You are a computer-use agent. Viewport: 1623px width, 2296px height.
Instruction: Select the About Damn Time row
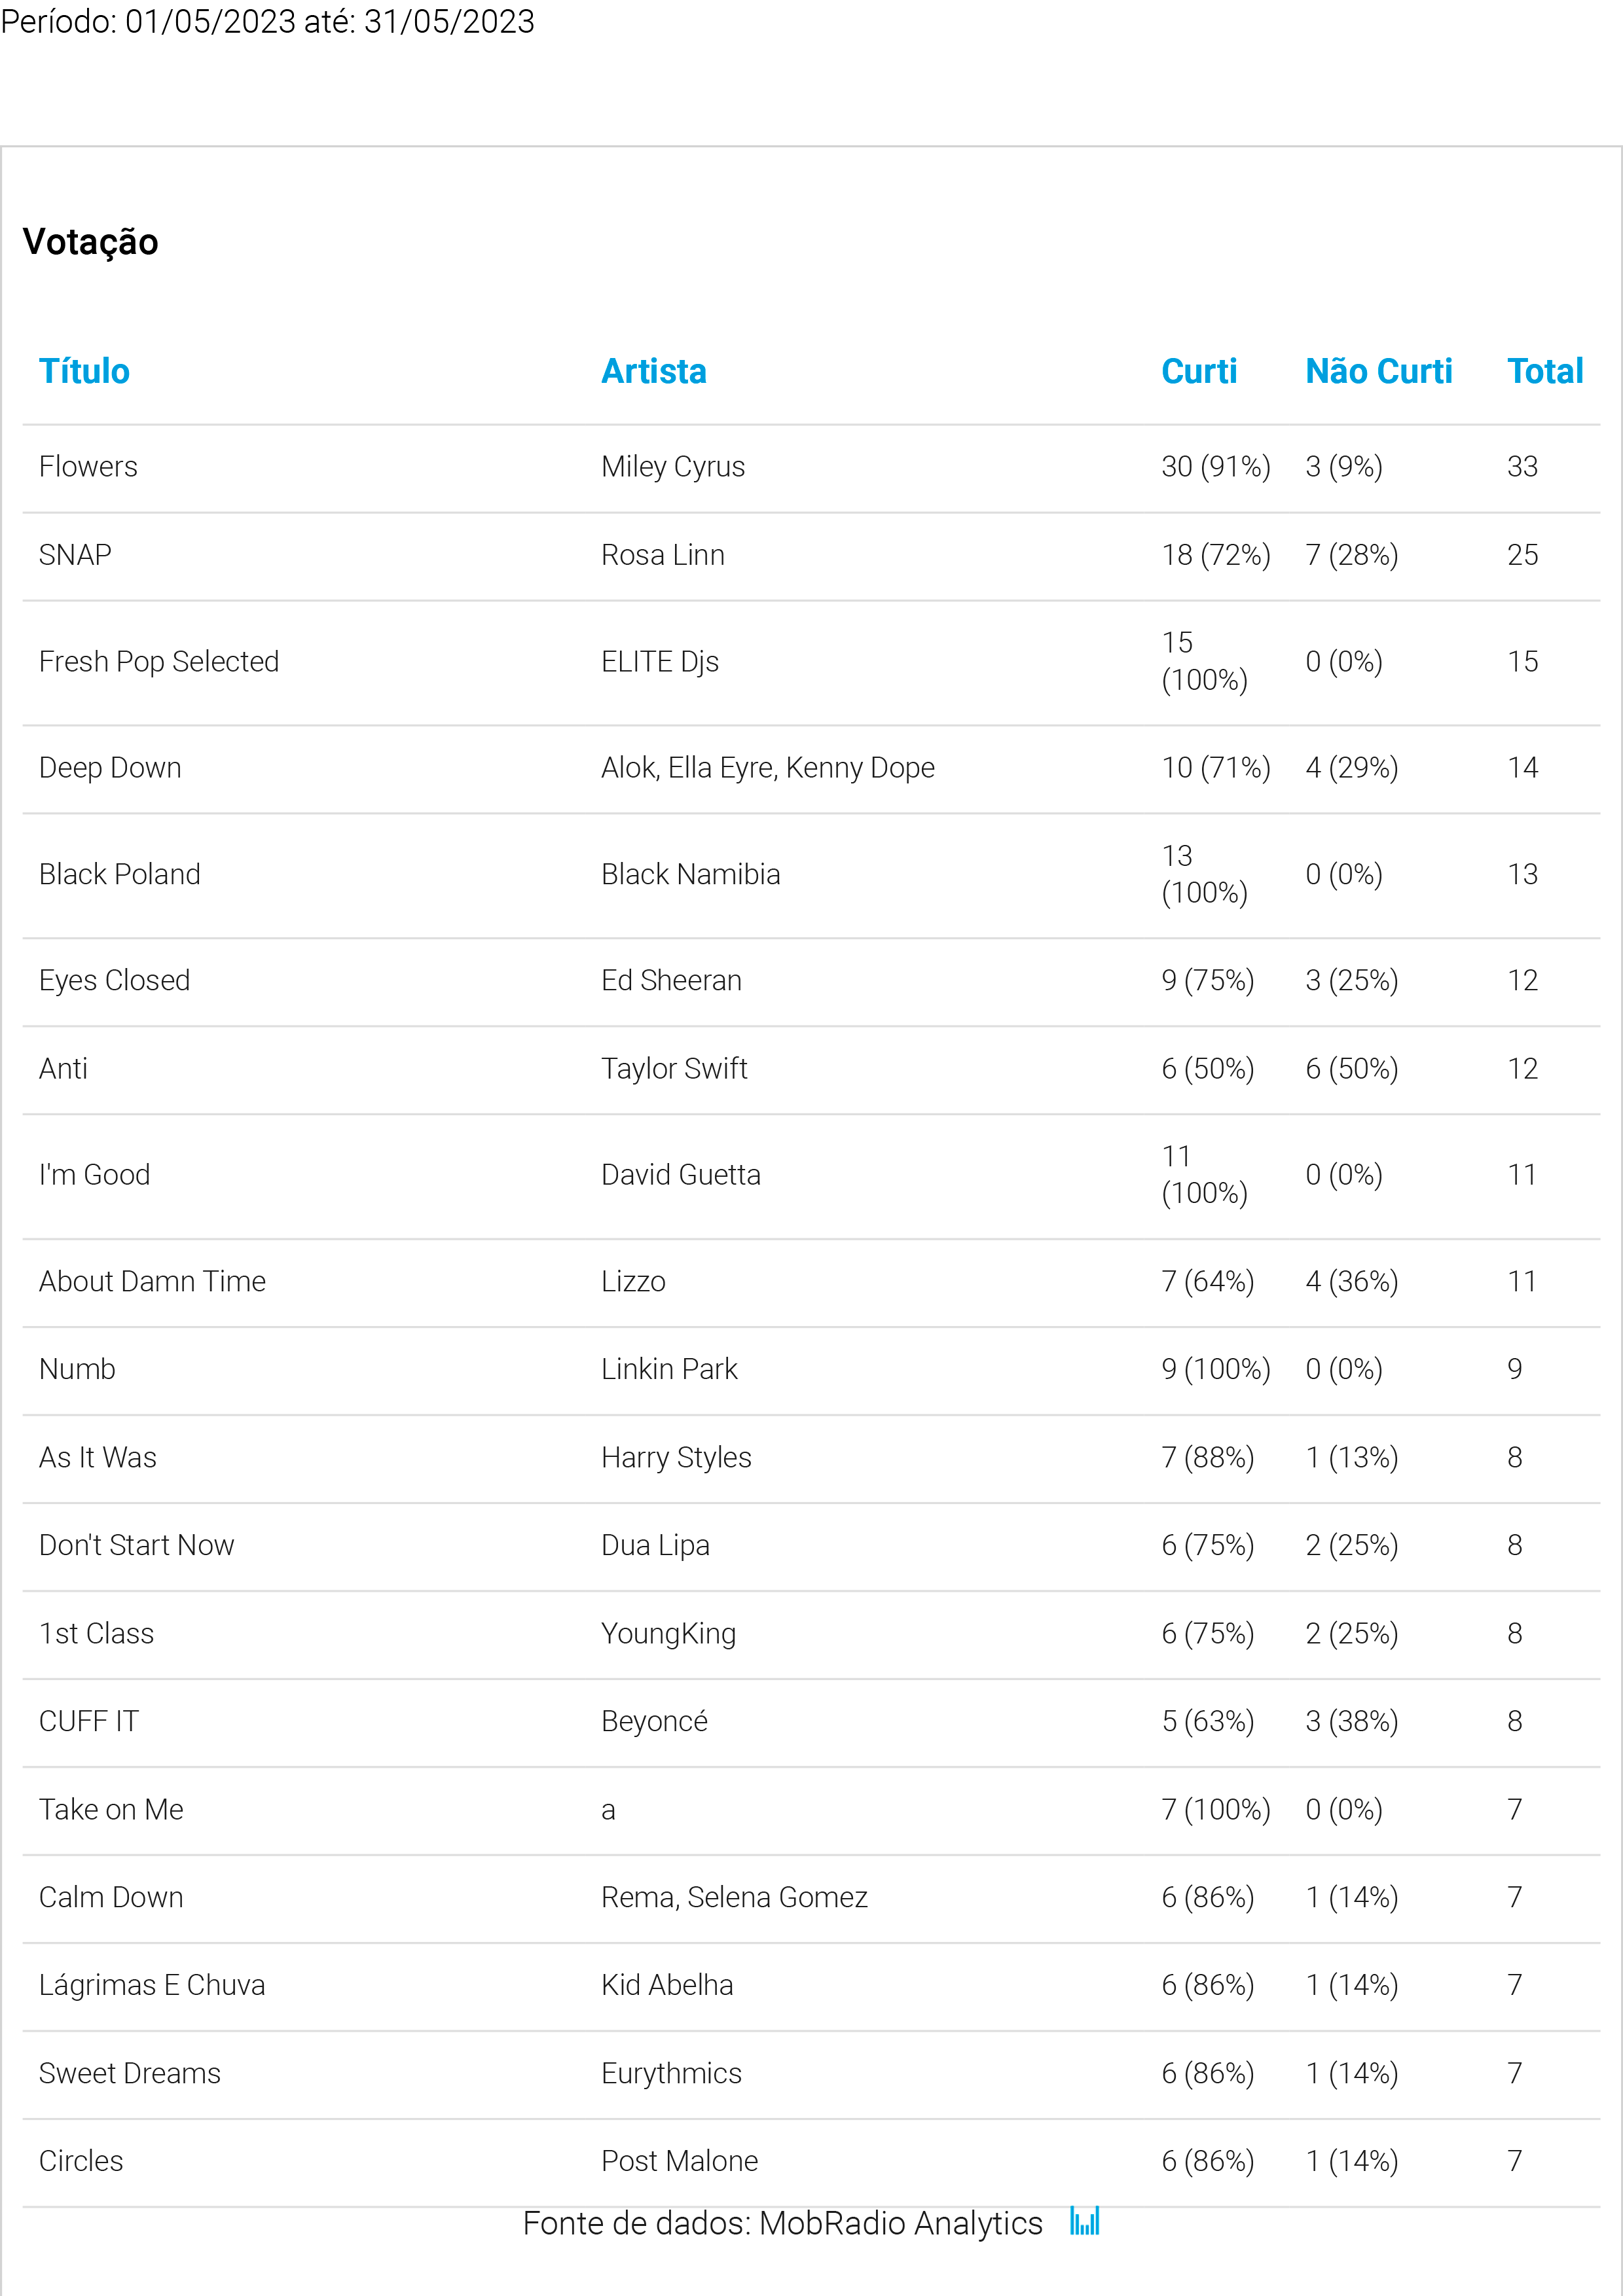click(152, 1282)
